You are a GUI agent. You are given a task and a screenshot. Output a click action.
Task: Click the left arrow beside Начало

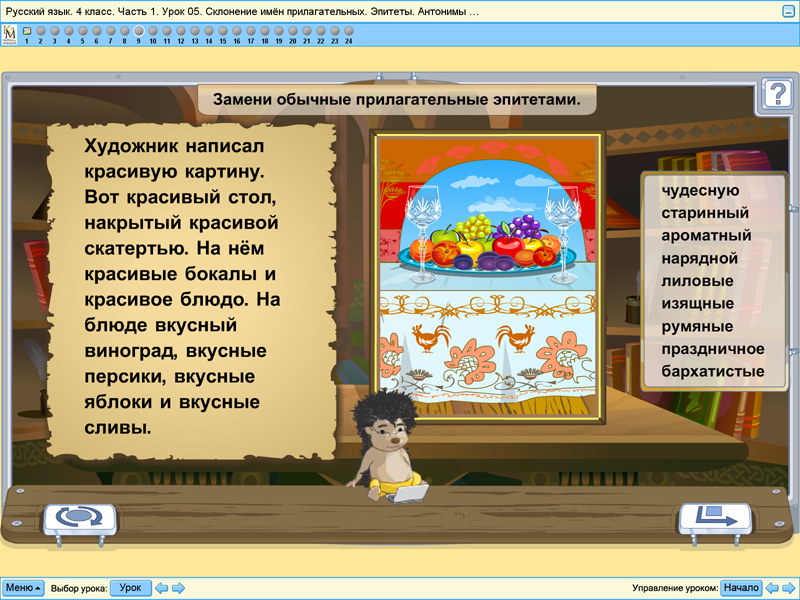771,589
